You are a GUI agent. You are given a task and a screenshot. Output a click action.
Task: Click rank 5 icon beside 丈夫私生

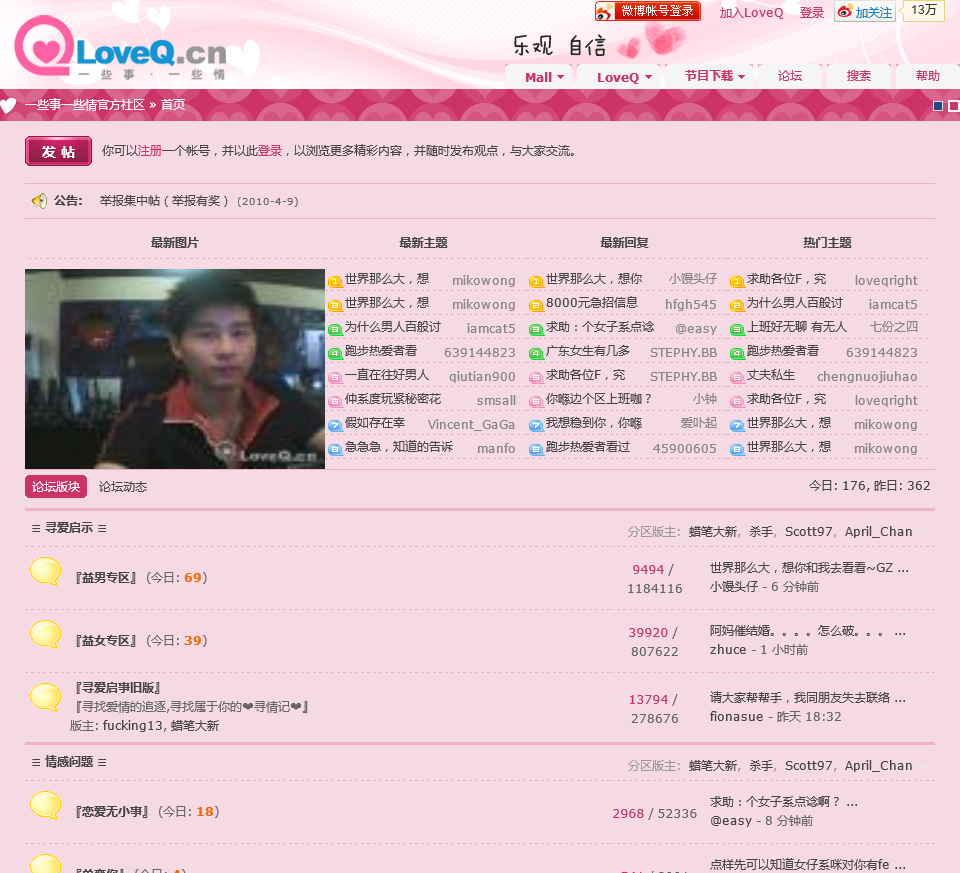pos(737,377)
